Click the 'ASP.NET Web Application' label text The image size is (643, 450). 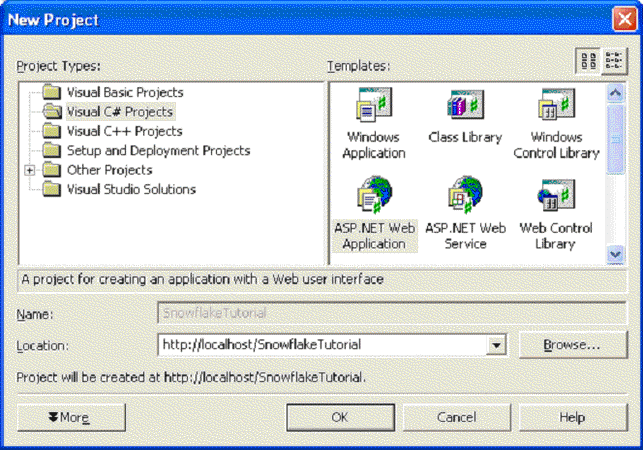[374, 236]
